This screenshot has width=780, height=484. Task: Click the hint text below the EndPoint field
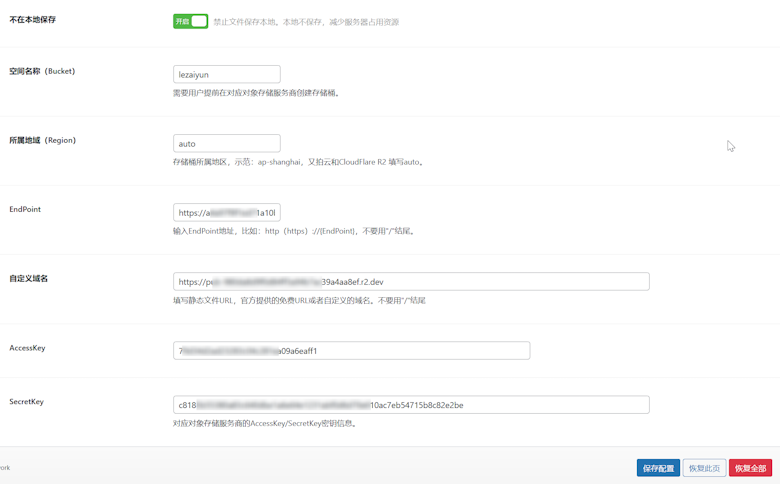click(294, 231)
